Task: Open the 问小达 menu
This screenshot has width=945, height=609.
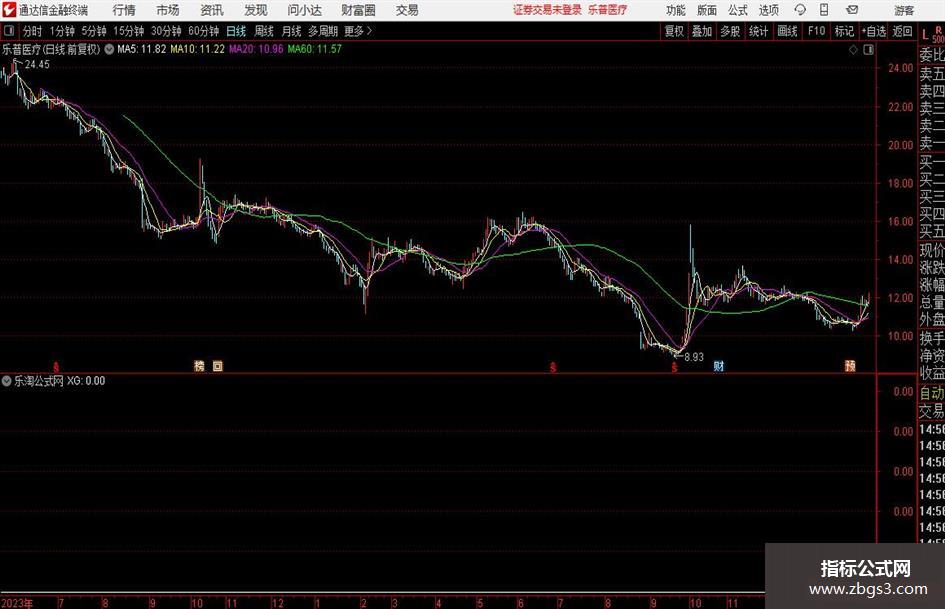Action: coord(304,10)
